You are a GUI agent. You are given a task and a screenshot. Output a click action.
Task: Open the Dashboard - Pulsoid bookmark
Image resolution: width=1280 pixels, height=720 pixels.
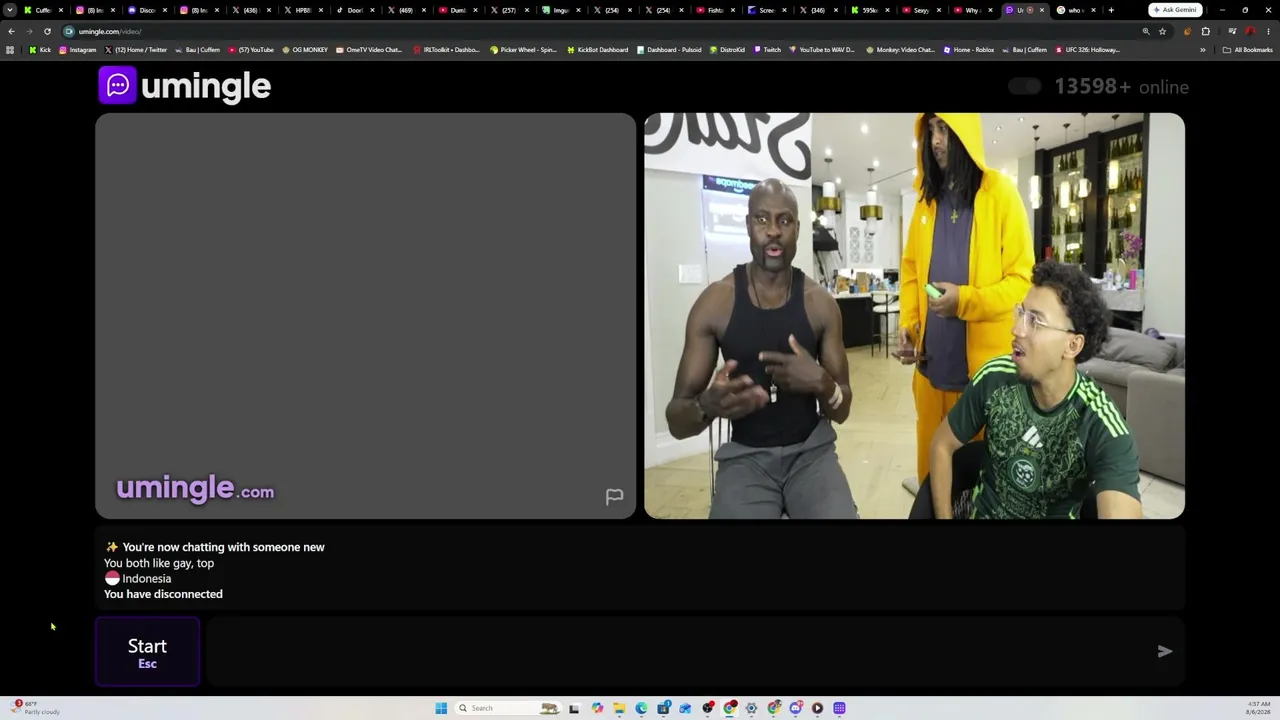669,49
